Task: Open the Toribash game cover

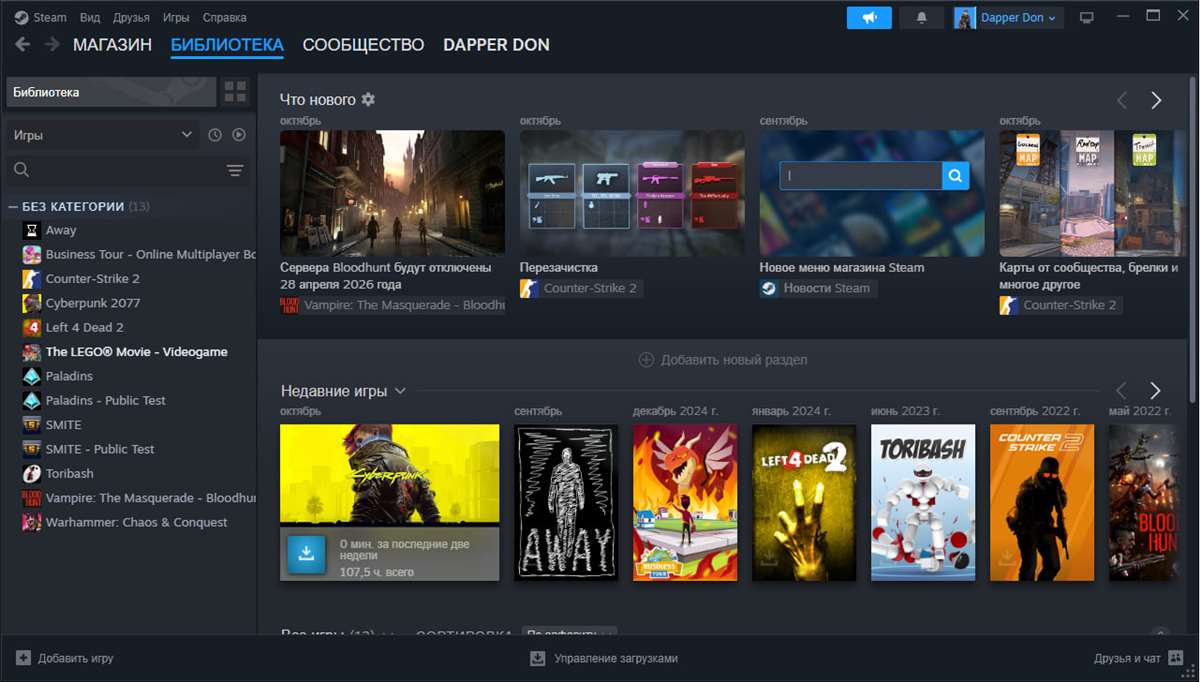Action: 923,502
